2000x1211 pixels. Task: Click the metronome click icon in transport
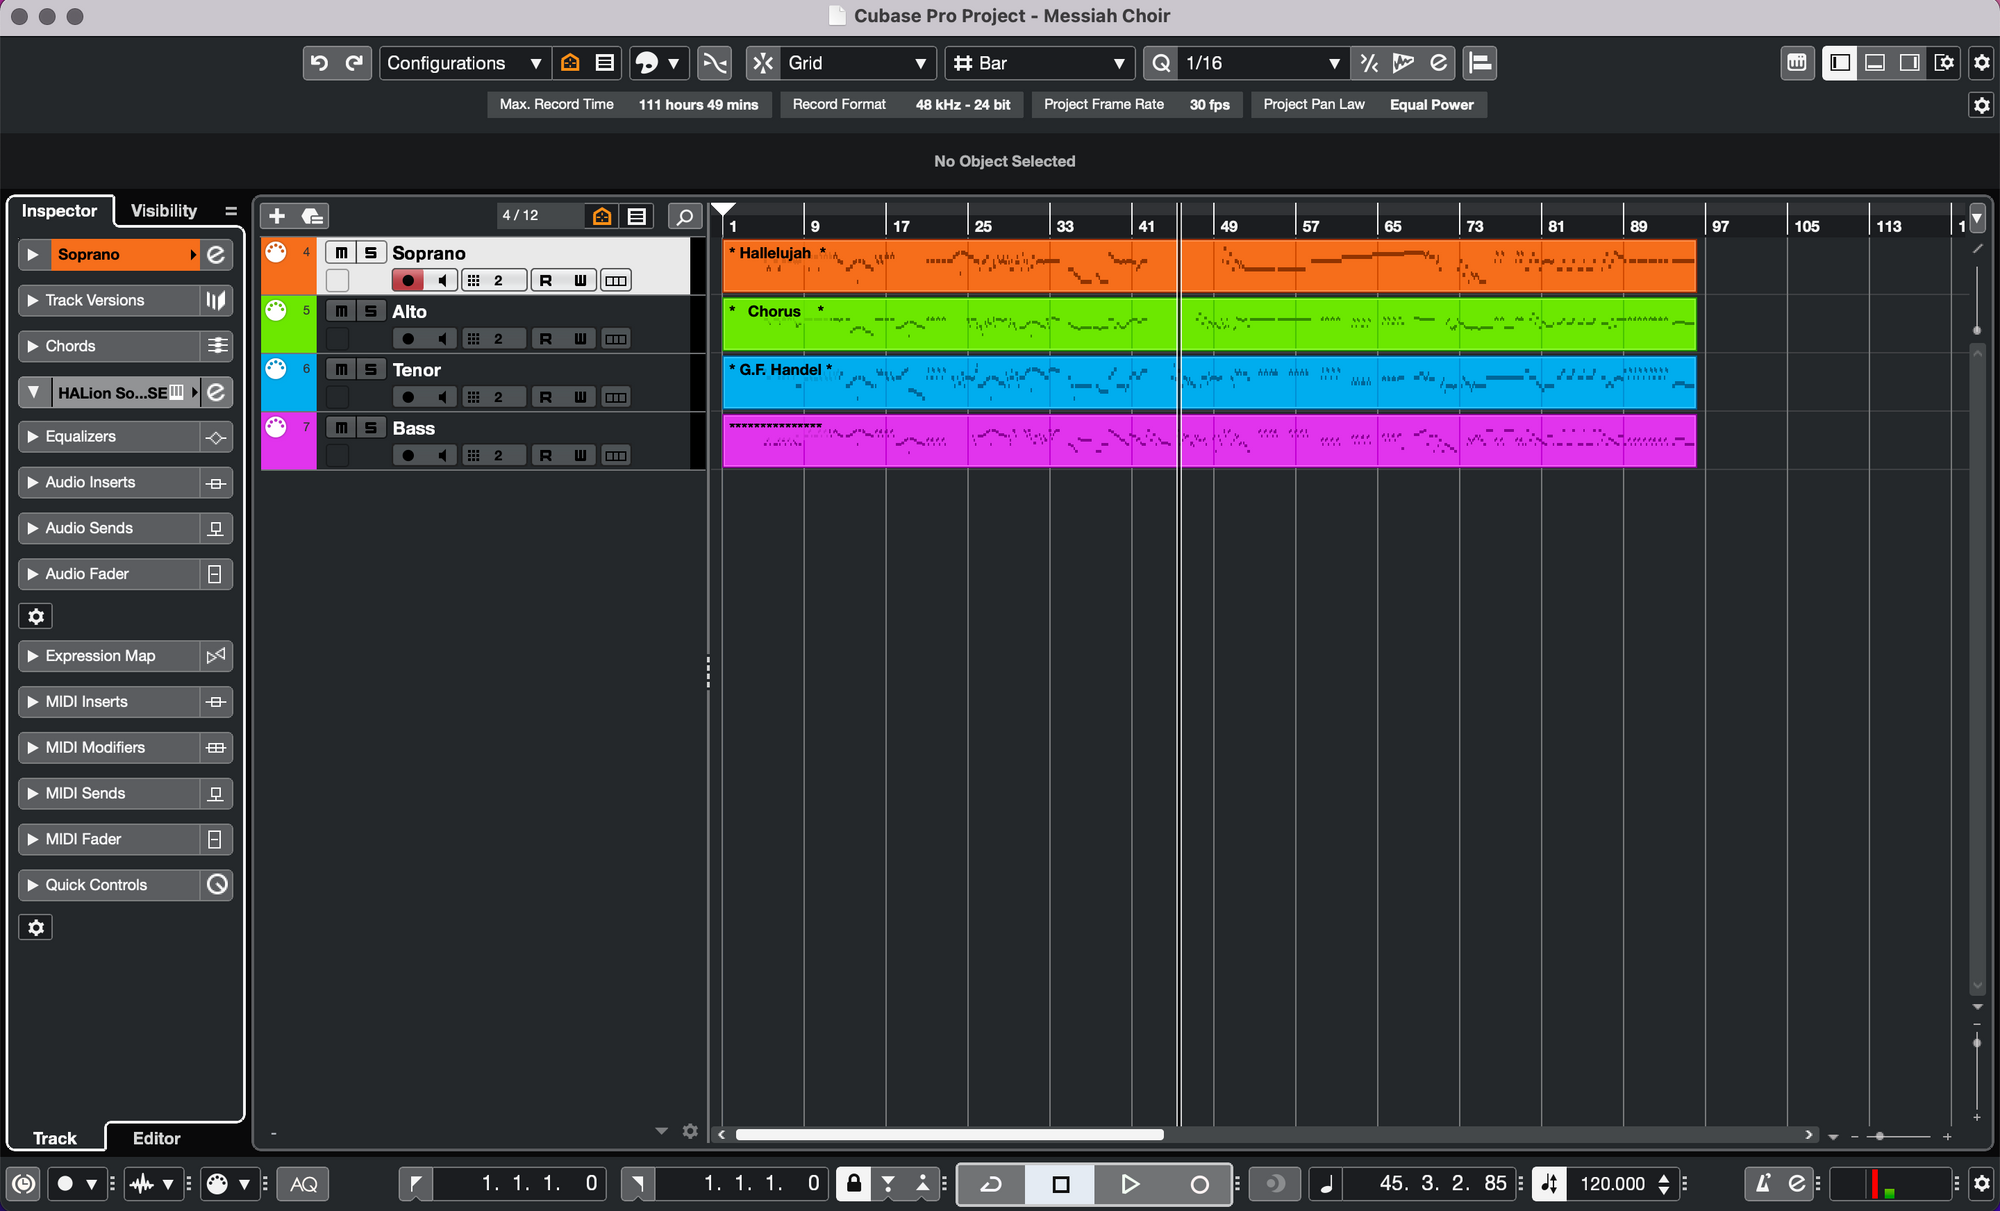pos(1763,1184)
